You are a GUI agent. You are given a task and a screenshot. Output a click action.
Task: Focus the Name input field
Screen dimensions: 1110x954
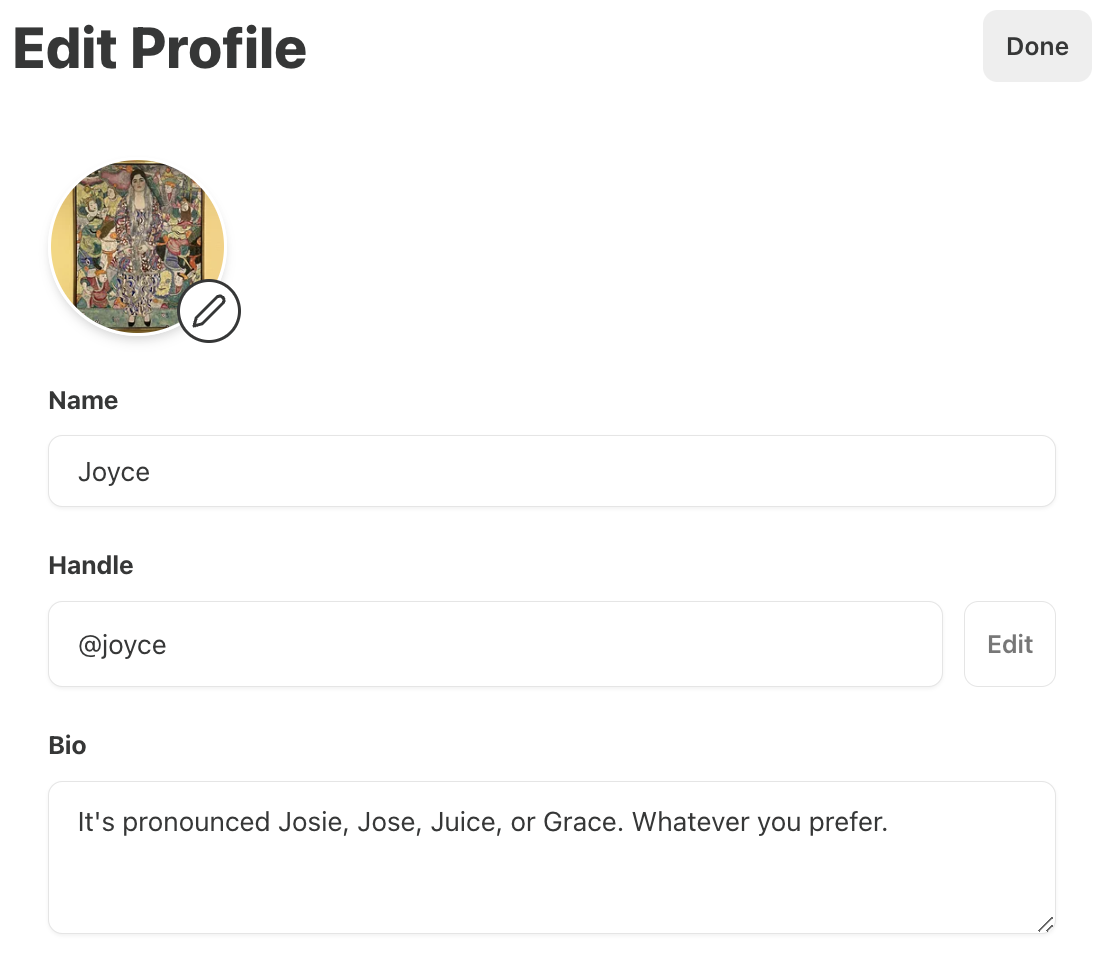coord(552,471)
